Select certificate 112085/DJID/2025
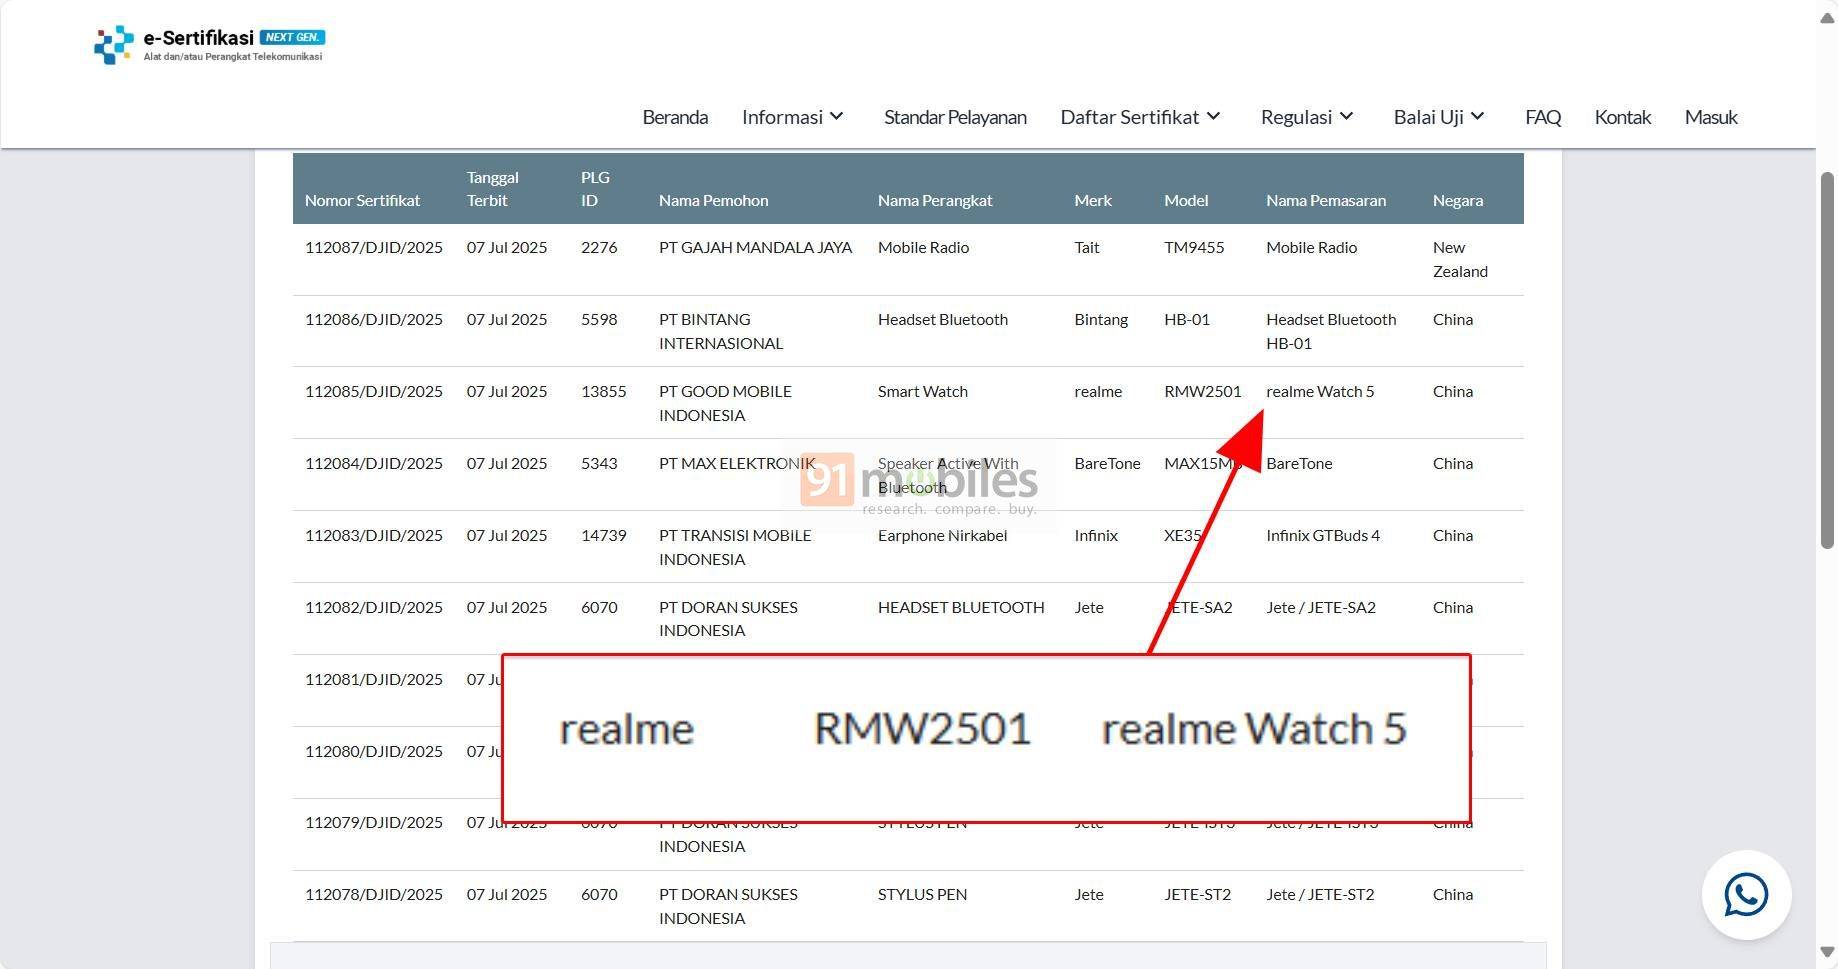This screenshot has height=969, width=1838. click(374, 391)
